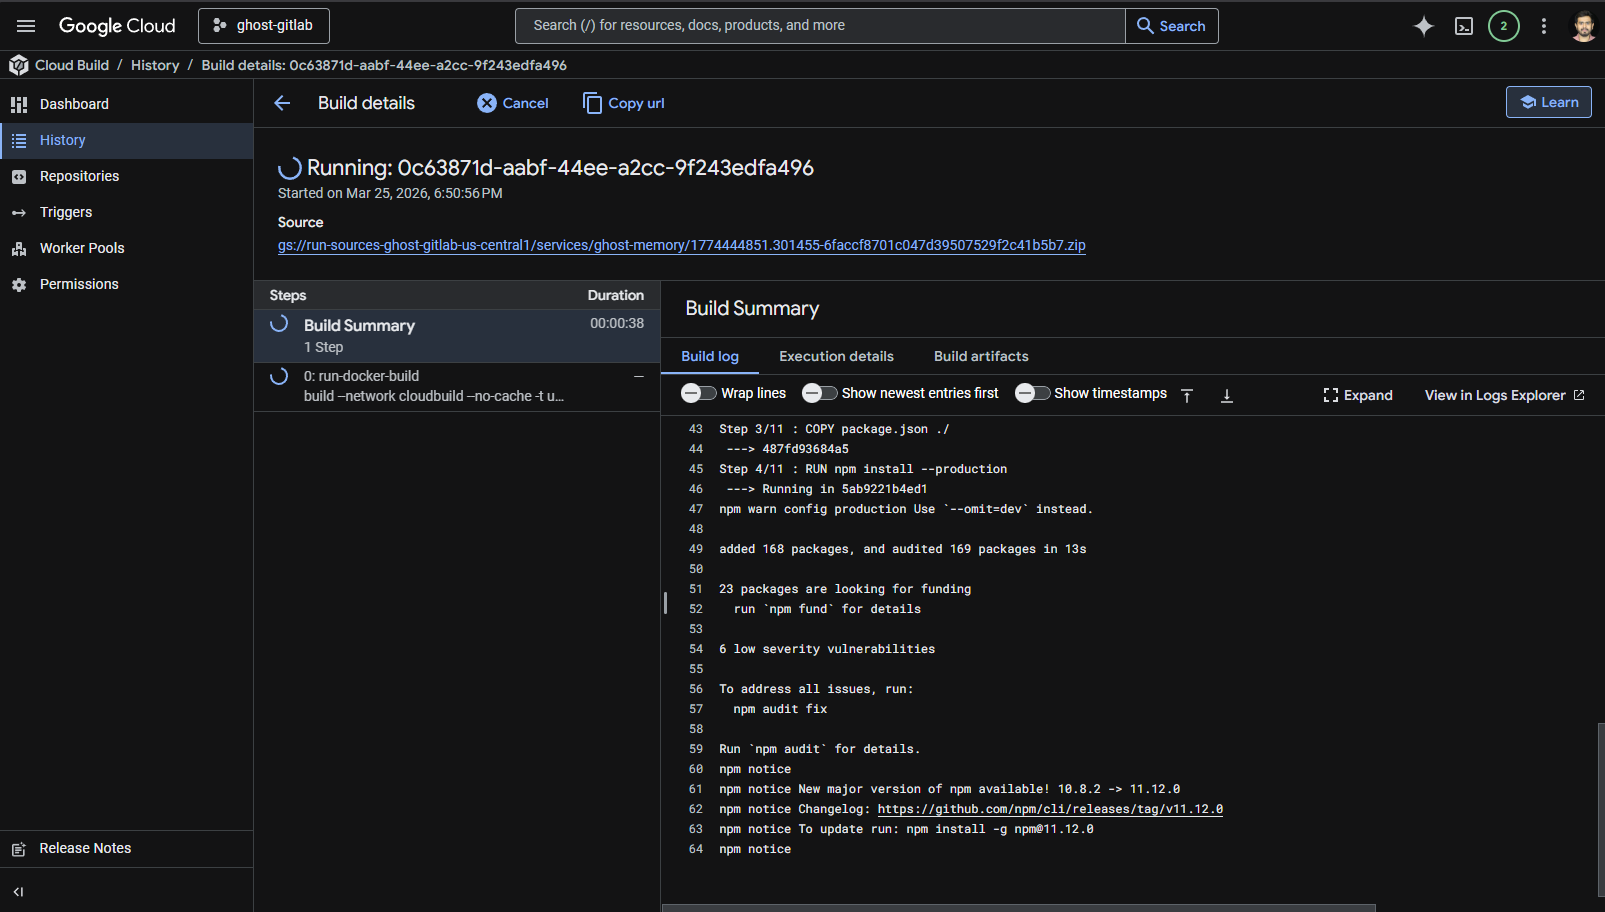The width and height of the screenshot is (1605, 912).
Task: Focus the resource search input field
Action: coord(820,26)
